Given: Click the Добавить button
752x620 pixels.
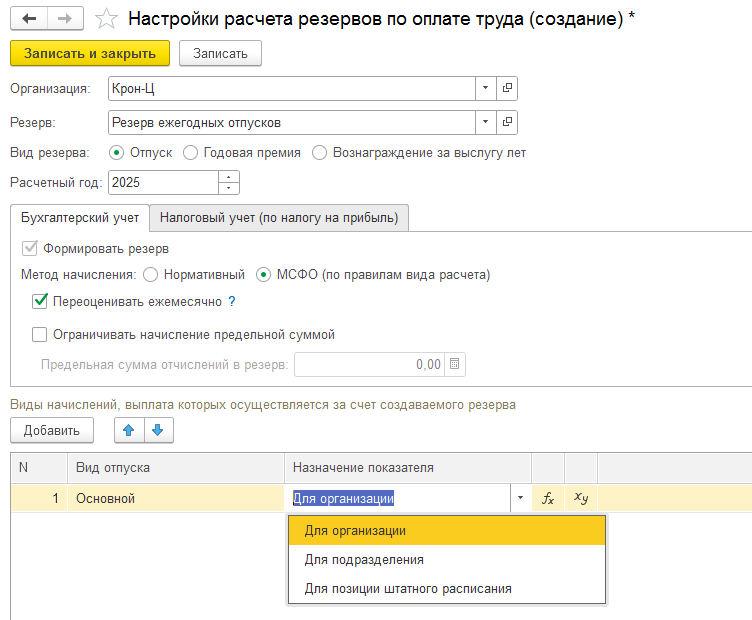Looking at the screenshot, I should click(52, 431).
